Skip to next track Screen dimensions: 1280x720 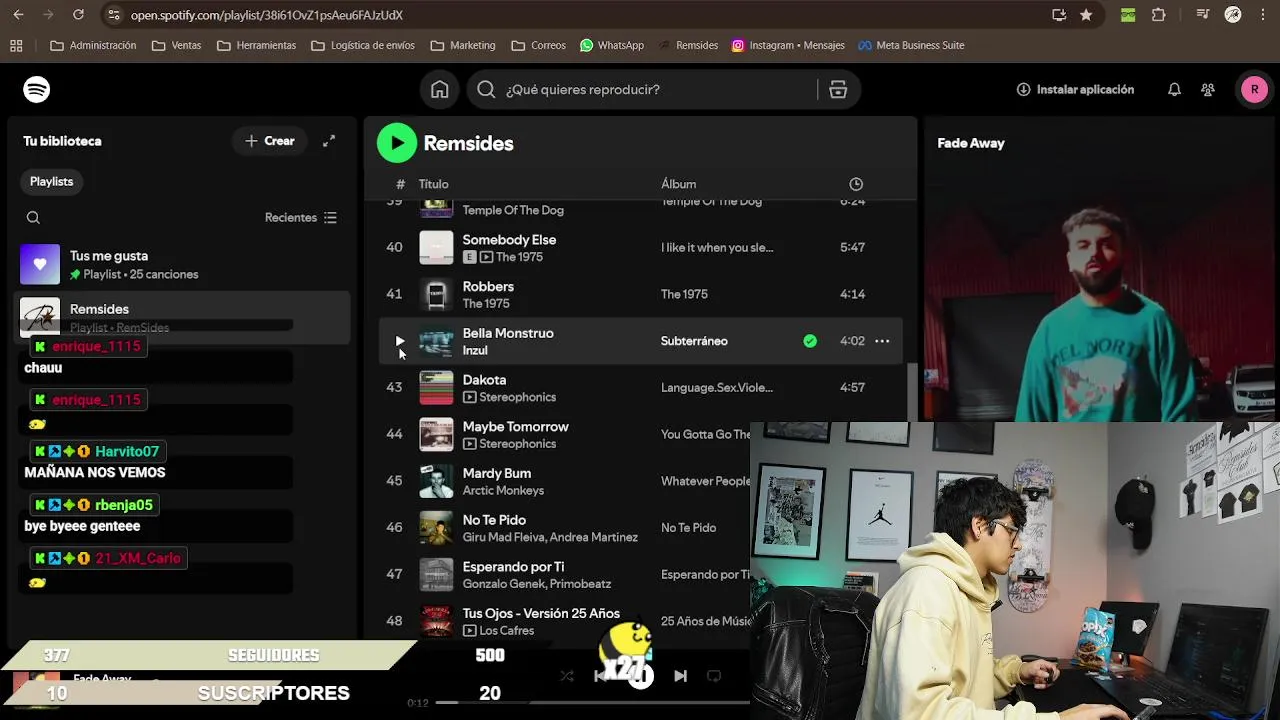(x=680, y=676)
